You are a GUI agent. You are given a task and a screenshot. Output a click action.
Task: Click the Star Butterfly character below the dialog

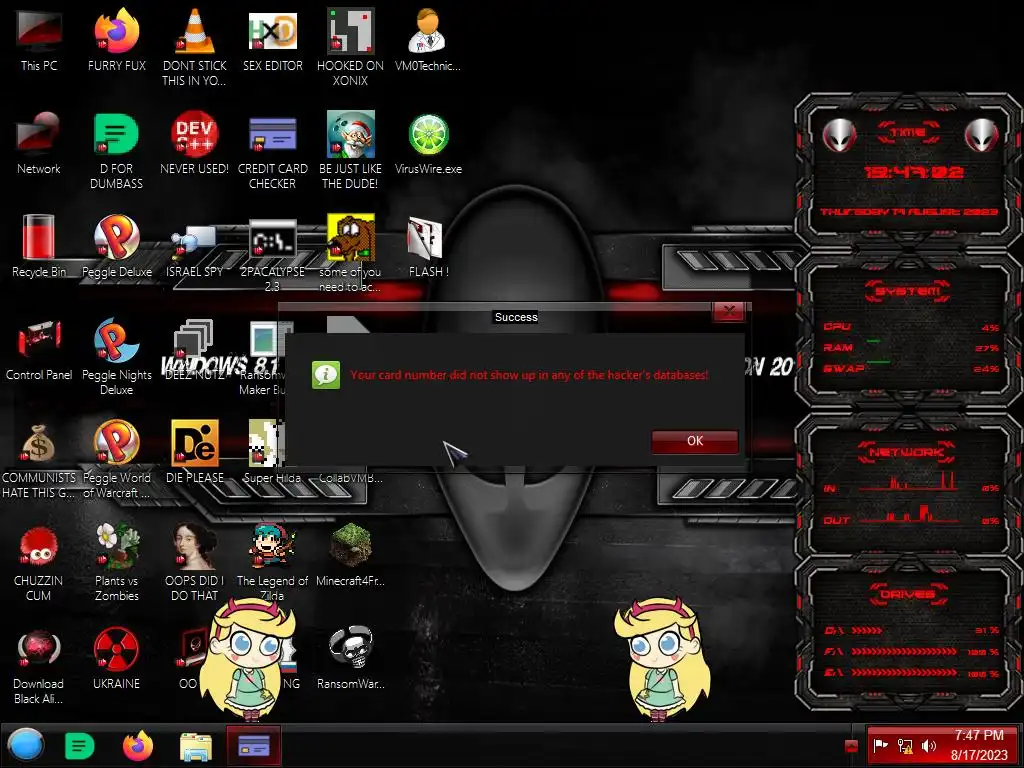point(661,660)
